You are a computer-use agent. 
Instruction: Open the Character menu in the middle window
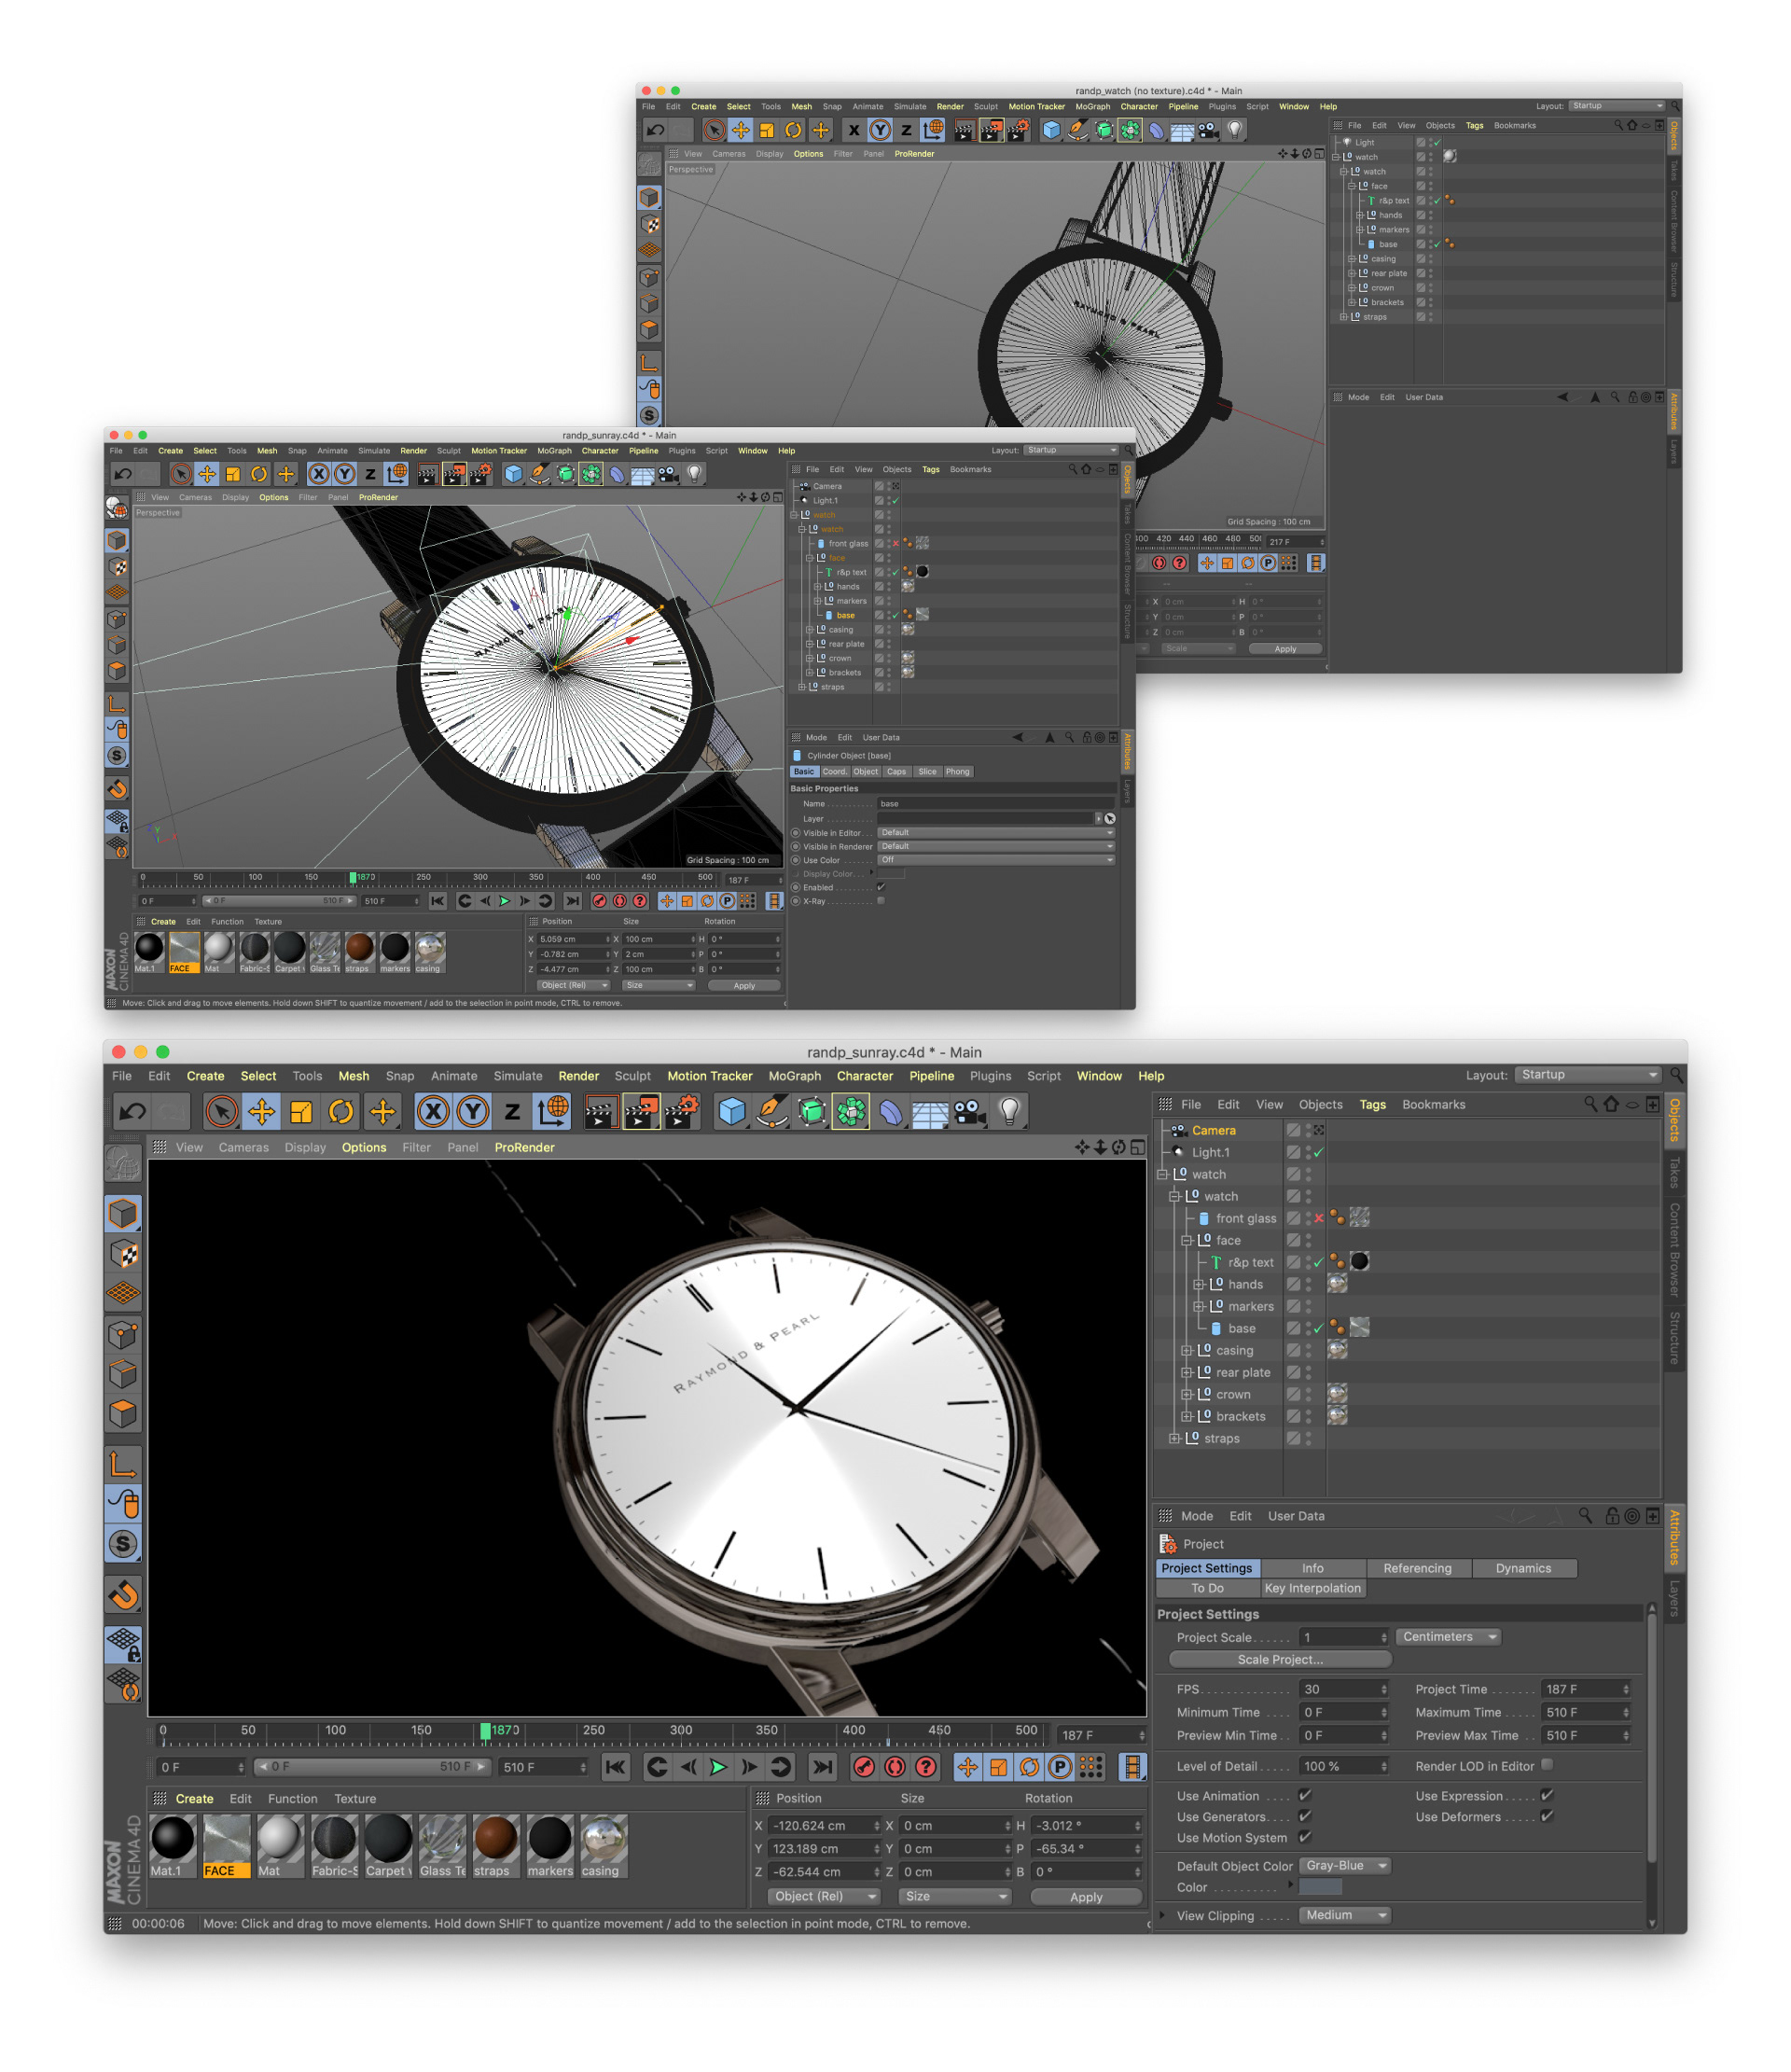point(600,451)
